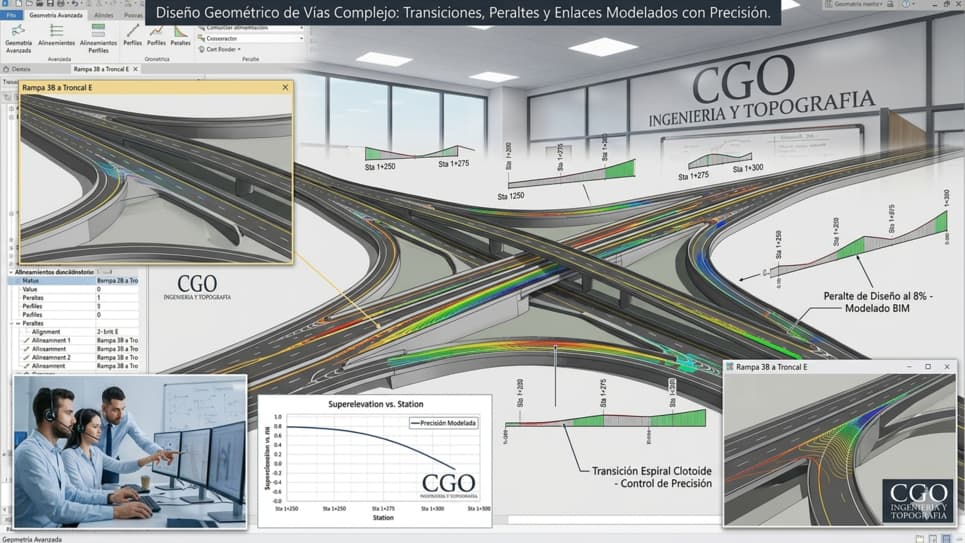Viewport: 965px width, 543px height.
Task: Click the first status bar view icon at bottom right
Action: click(920, 539)
